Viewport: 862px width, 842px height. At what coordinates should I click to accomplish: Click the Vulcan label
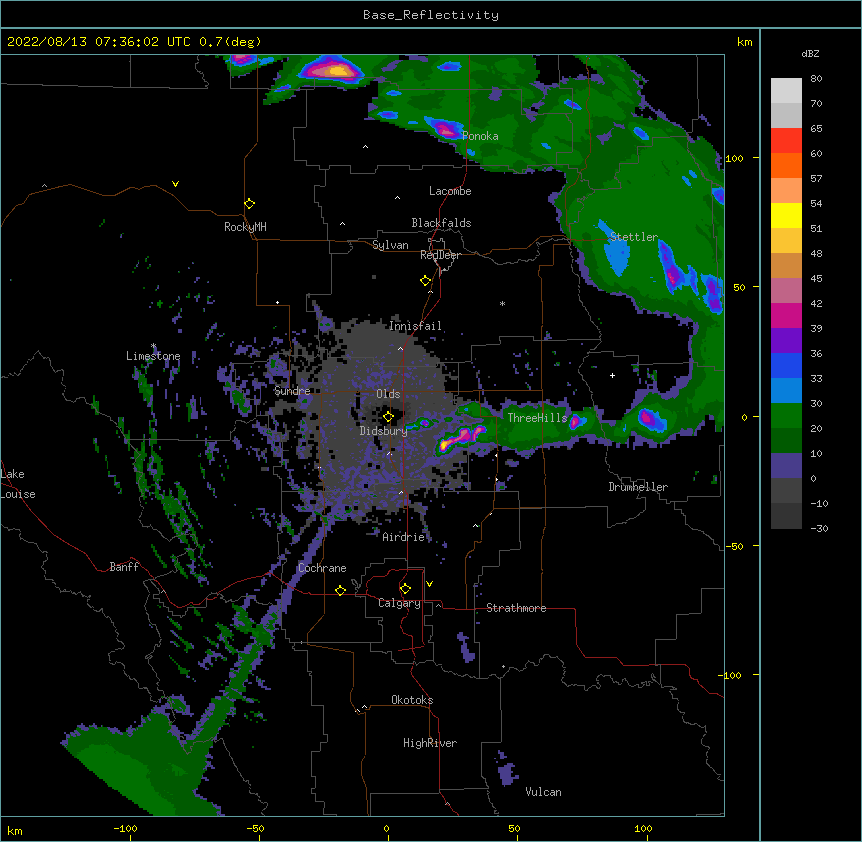click(x=543, y=792)
